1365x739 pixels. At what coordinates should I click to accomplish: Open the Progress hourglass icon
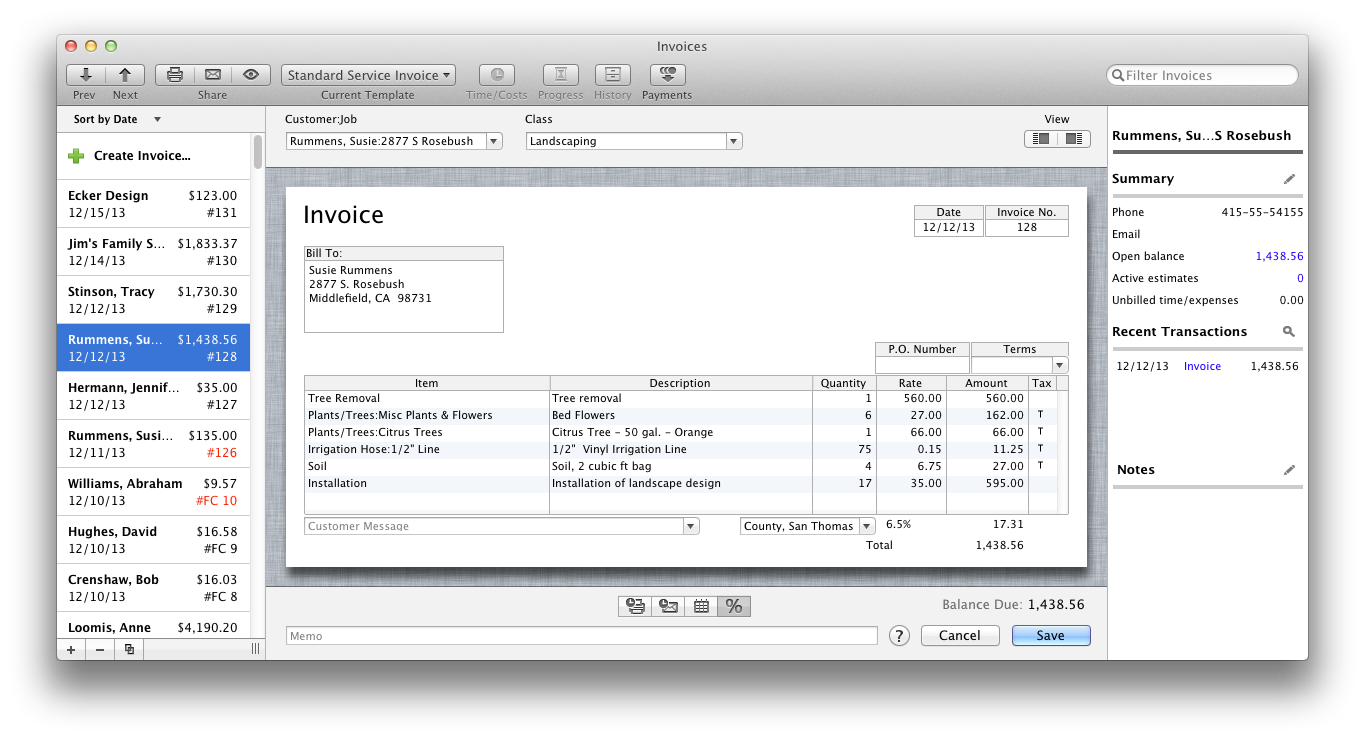pos(561,75)
